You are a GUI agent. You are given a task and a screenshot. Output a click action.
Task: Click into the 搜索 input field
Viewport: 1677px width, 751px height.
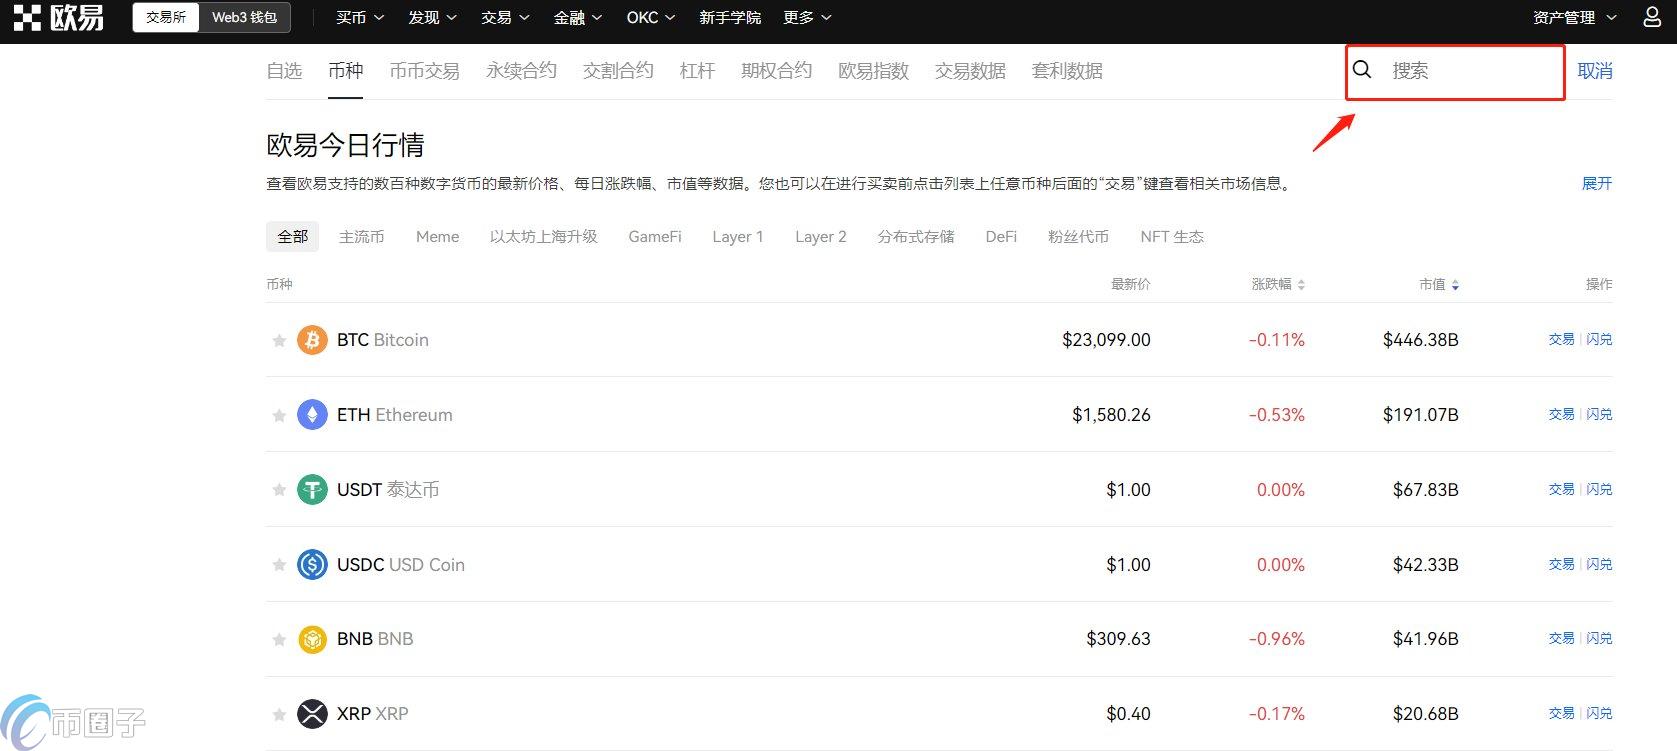pos(1470,71)
